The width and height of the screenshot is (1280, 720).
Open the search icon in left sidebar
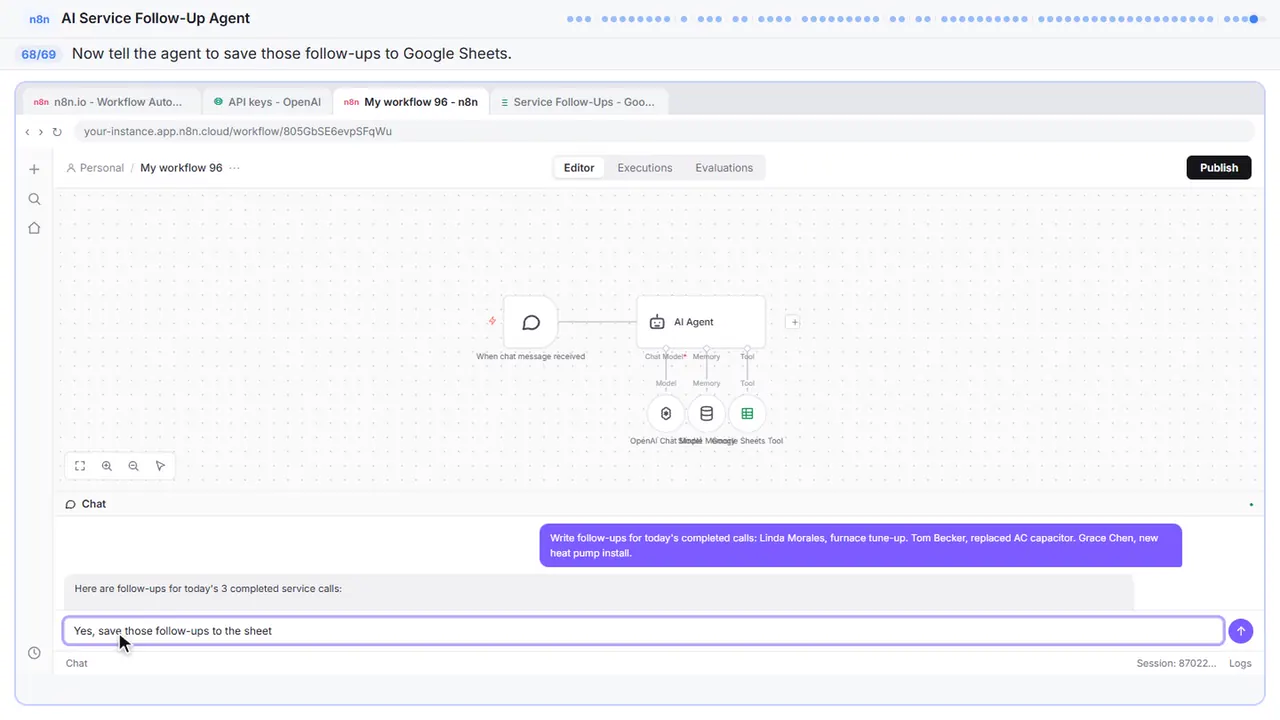34,199
